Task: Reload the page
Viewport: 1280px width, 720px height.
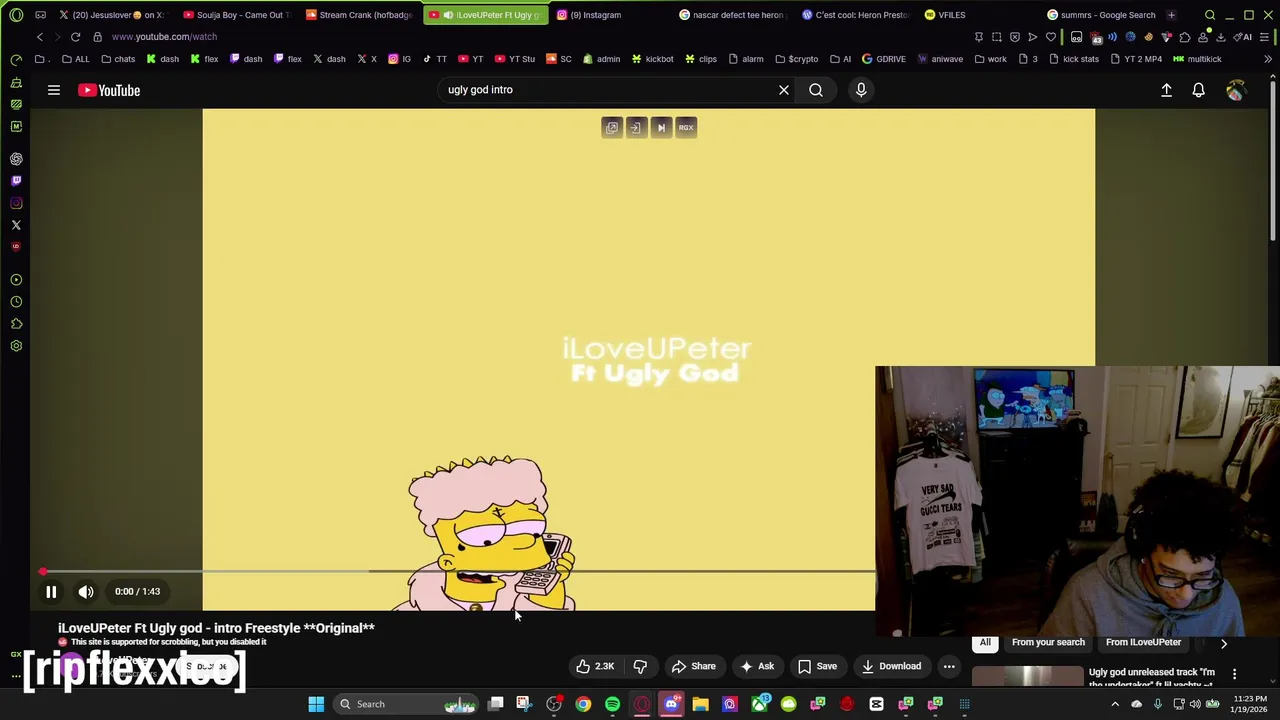Action: point(75,37)
